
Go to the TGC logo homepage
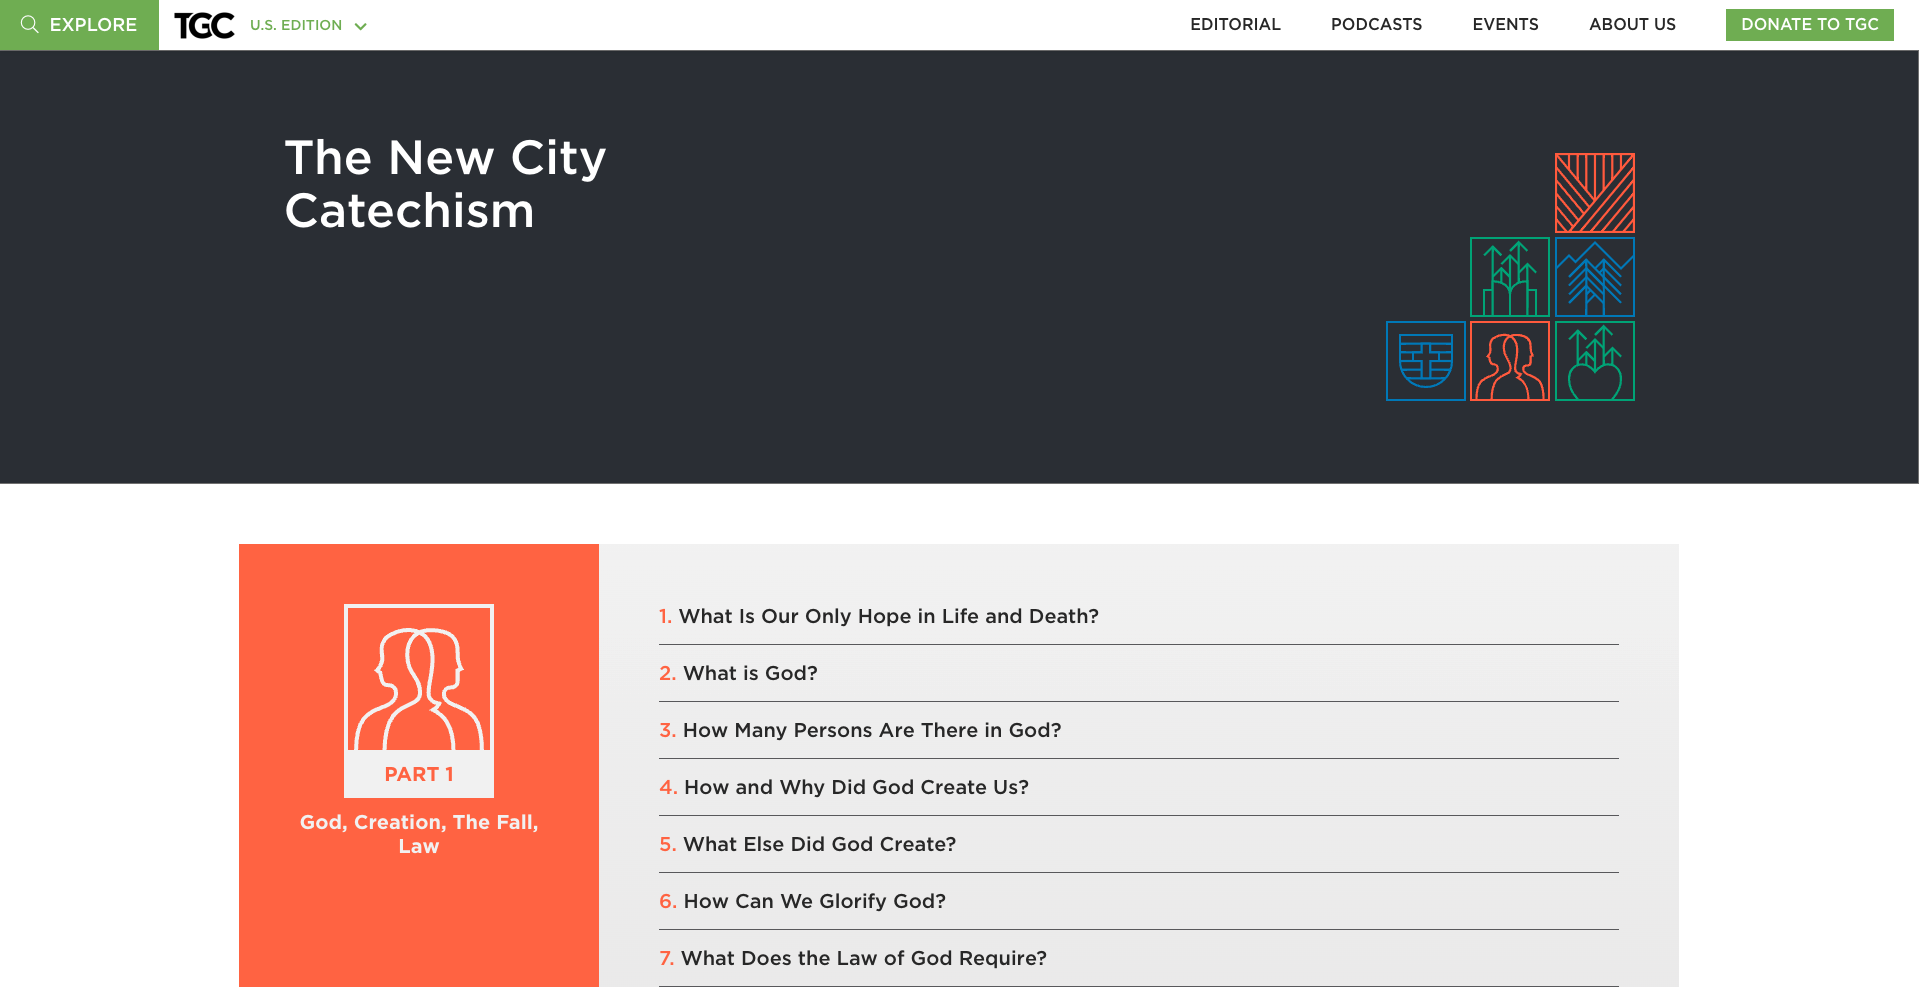(x=204, y=25)
